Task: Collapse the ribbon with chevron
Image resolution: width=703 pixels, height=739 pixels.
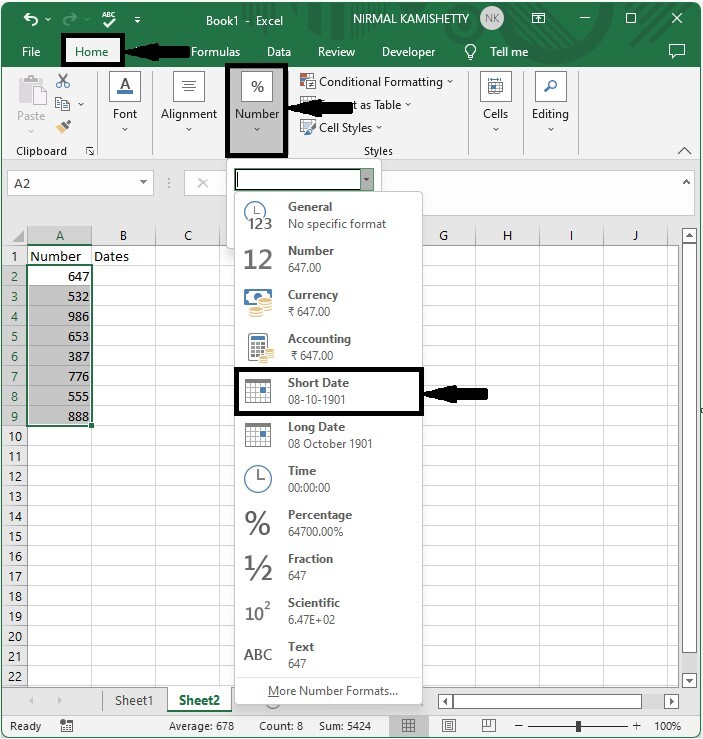Action: click(684, 151)
